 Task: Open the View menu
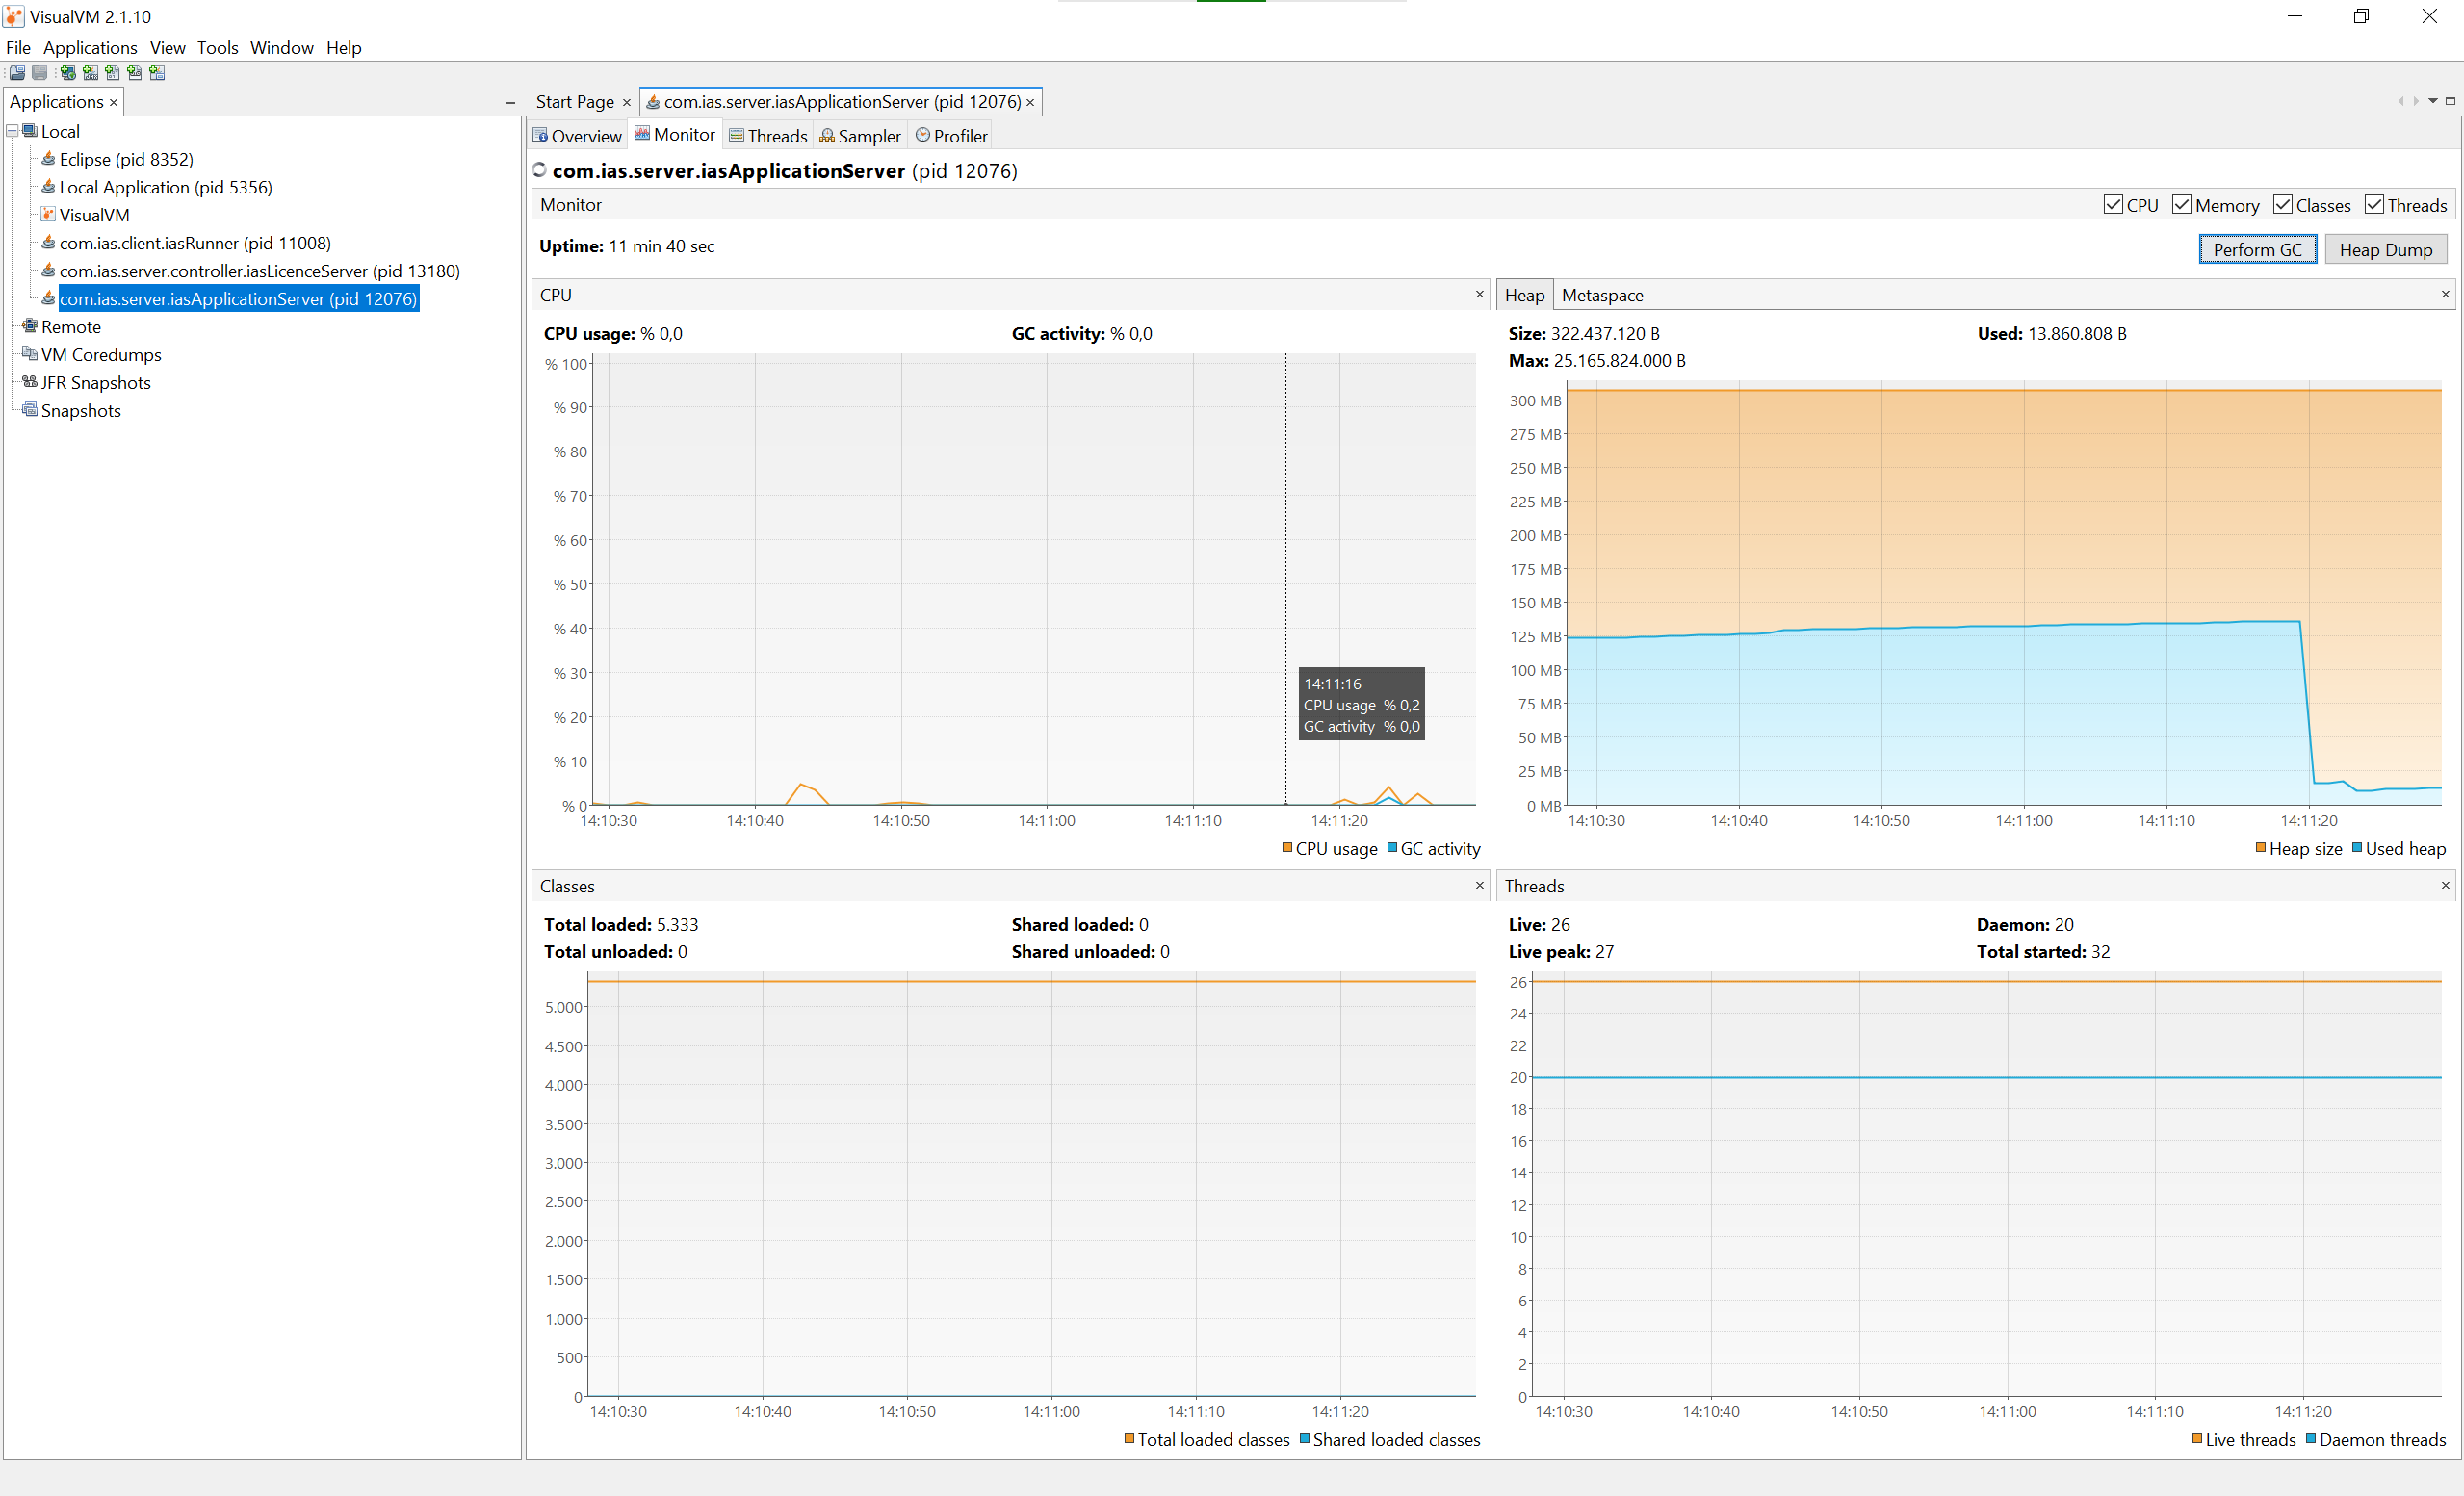tap(167, 48)
